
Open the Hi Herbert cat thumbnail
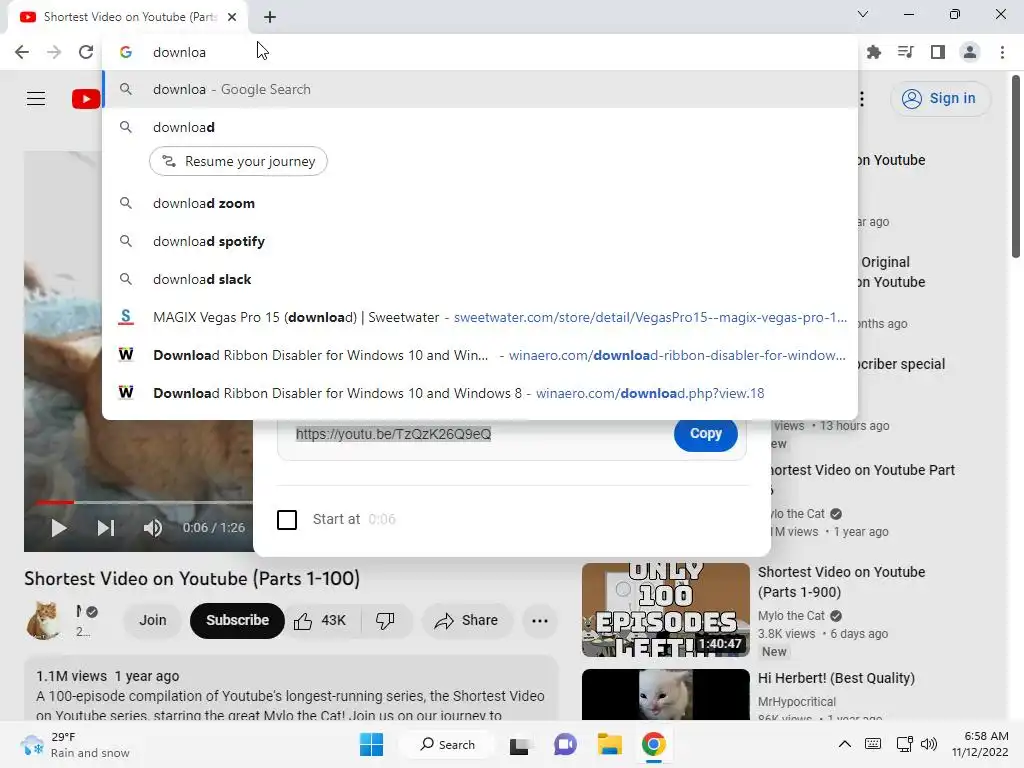pyautogui.click(x=665, y=695)
